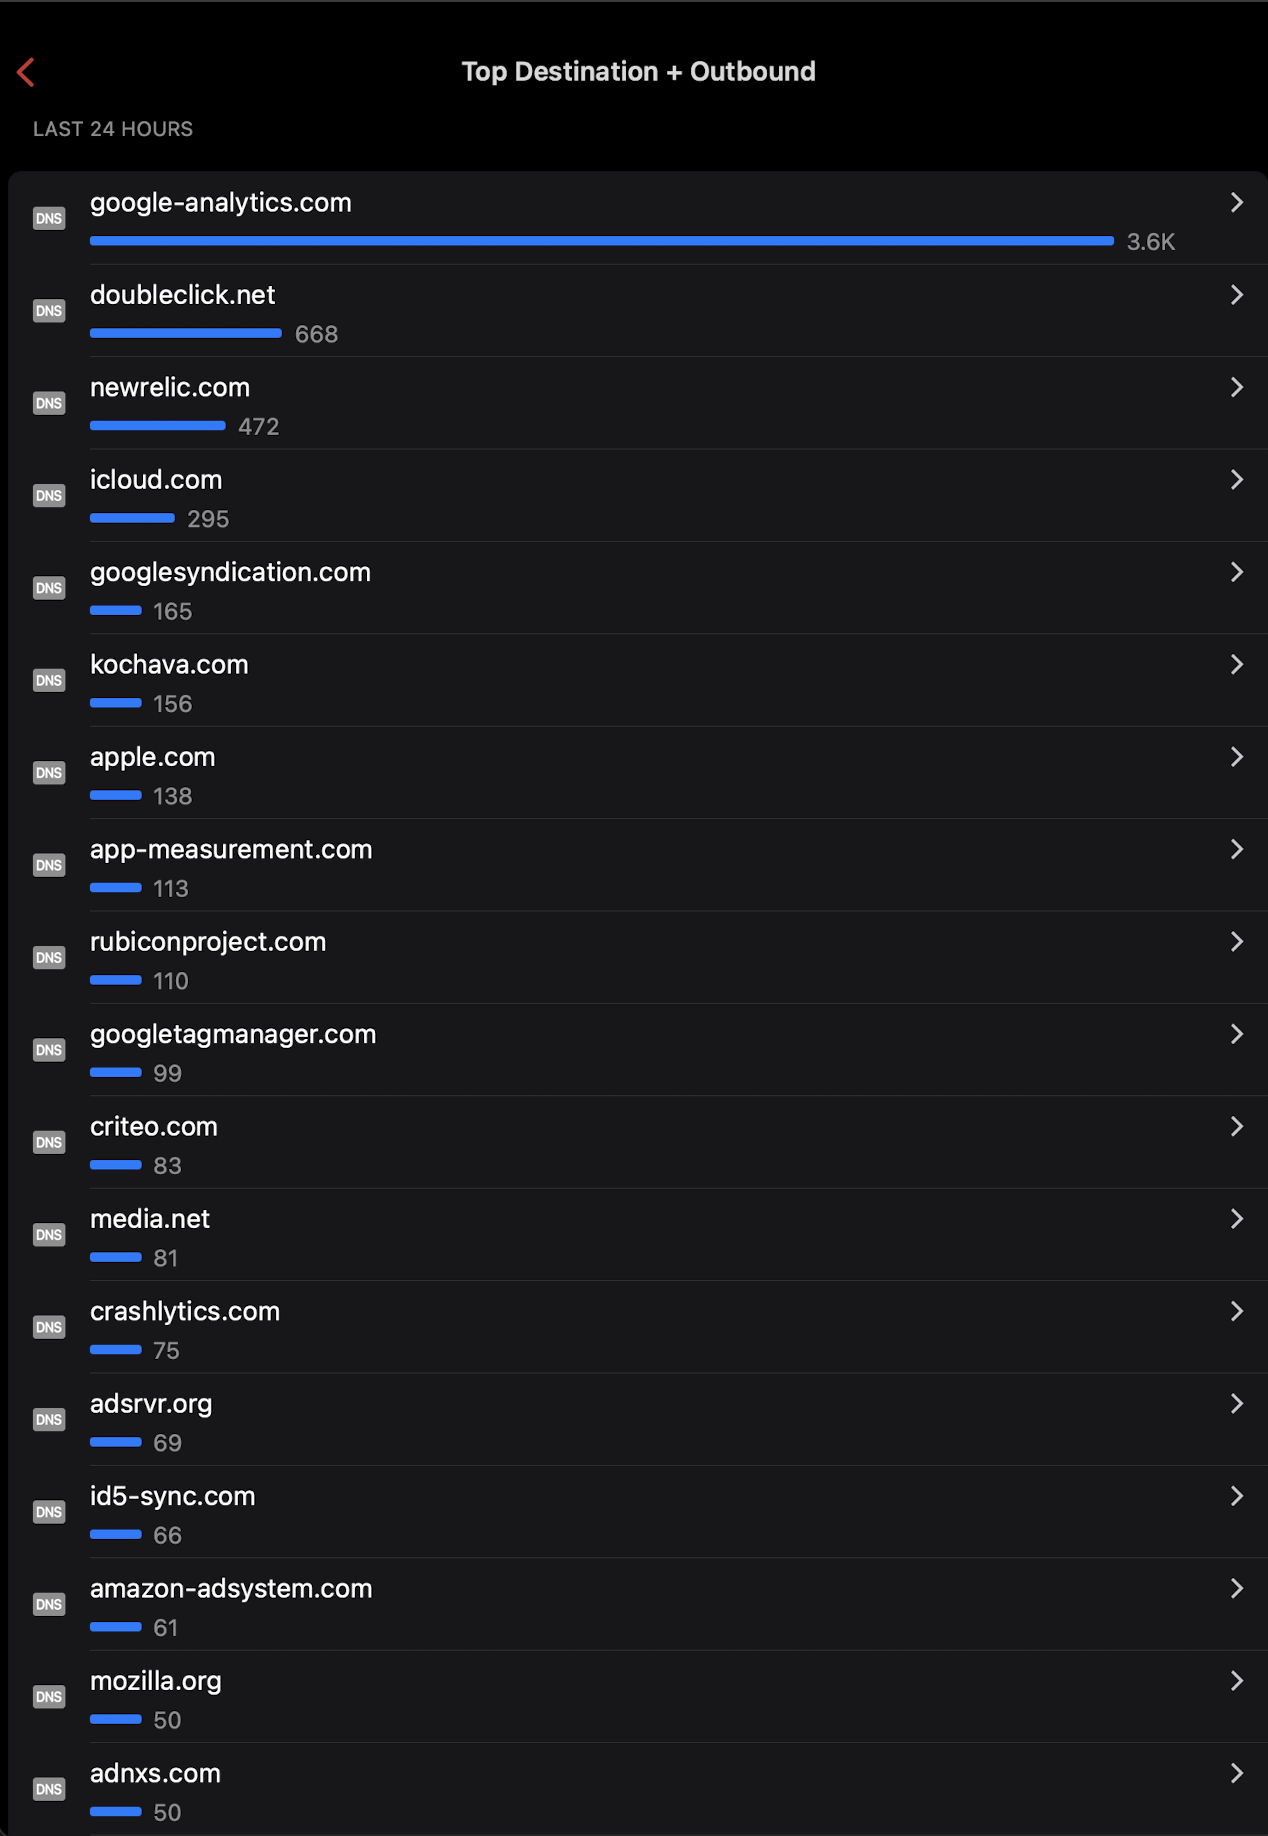Click DNS badge next to adnxs.com

pos(49,1789)
